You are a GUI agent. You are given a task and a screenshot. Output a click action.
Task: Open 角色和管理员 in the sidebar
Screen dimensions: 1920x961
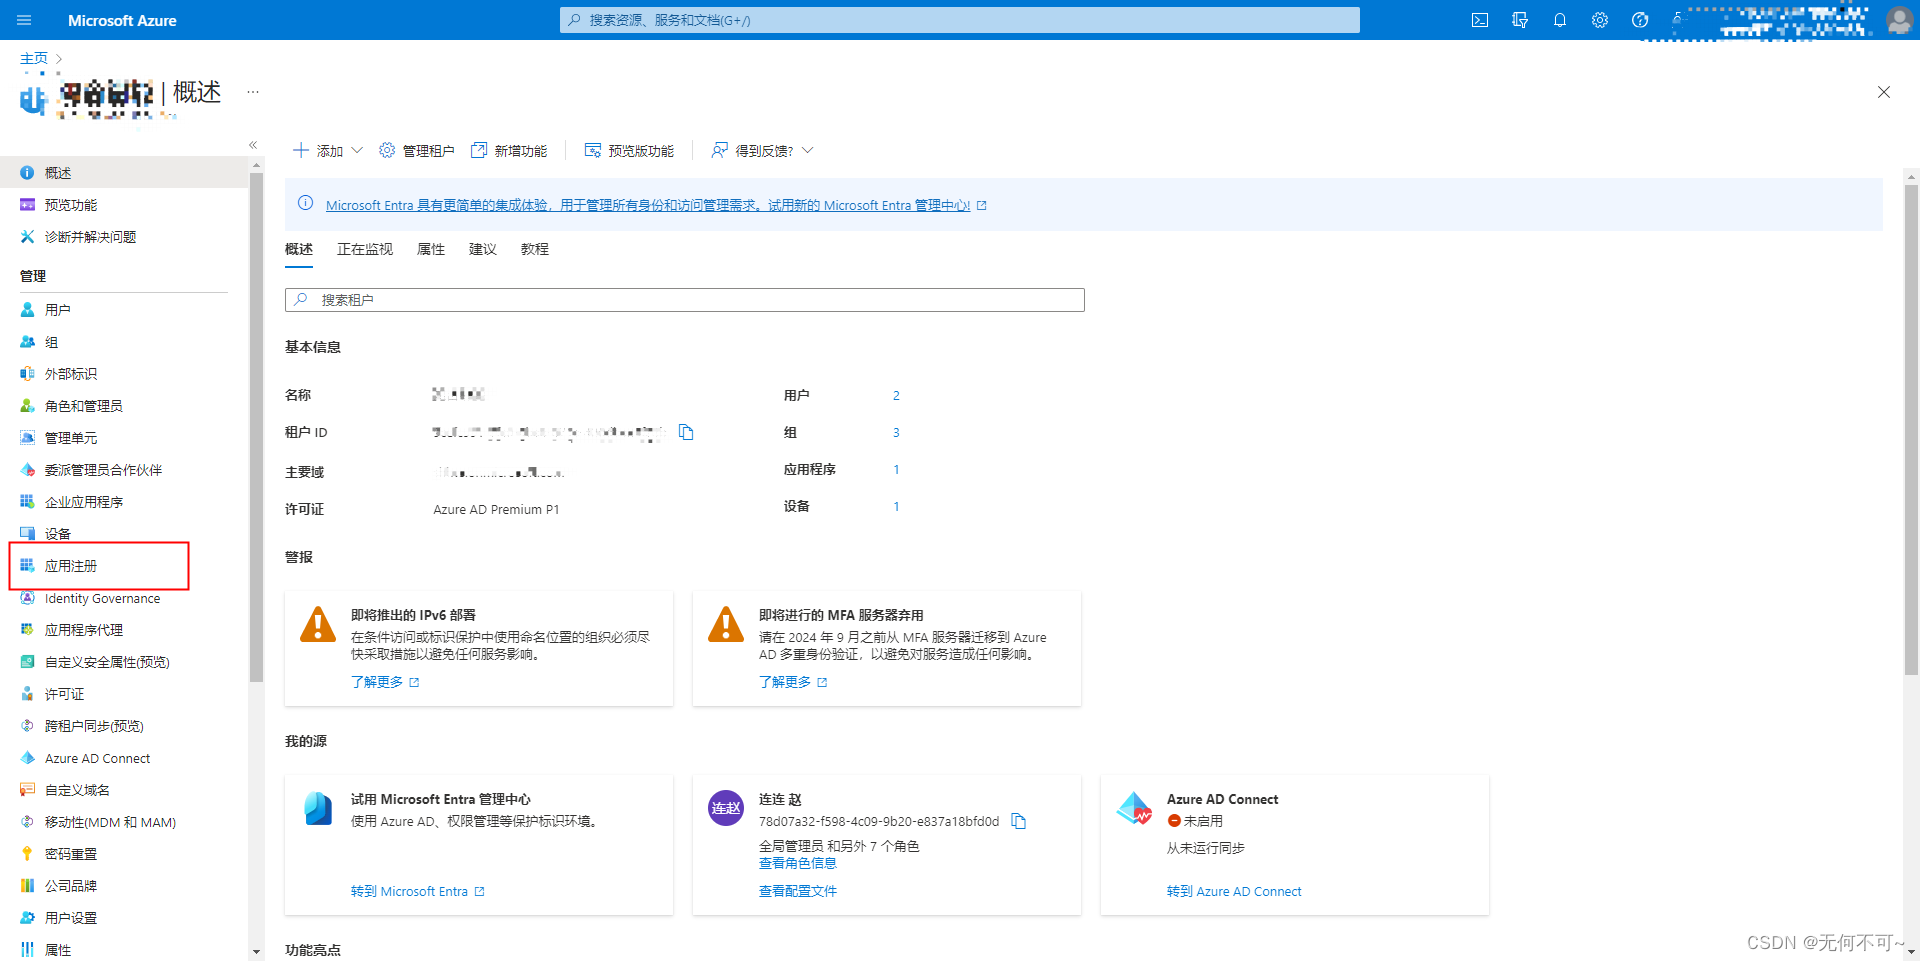point(83,406)
